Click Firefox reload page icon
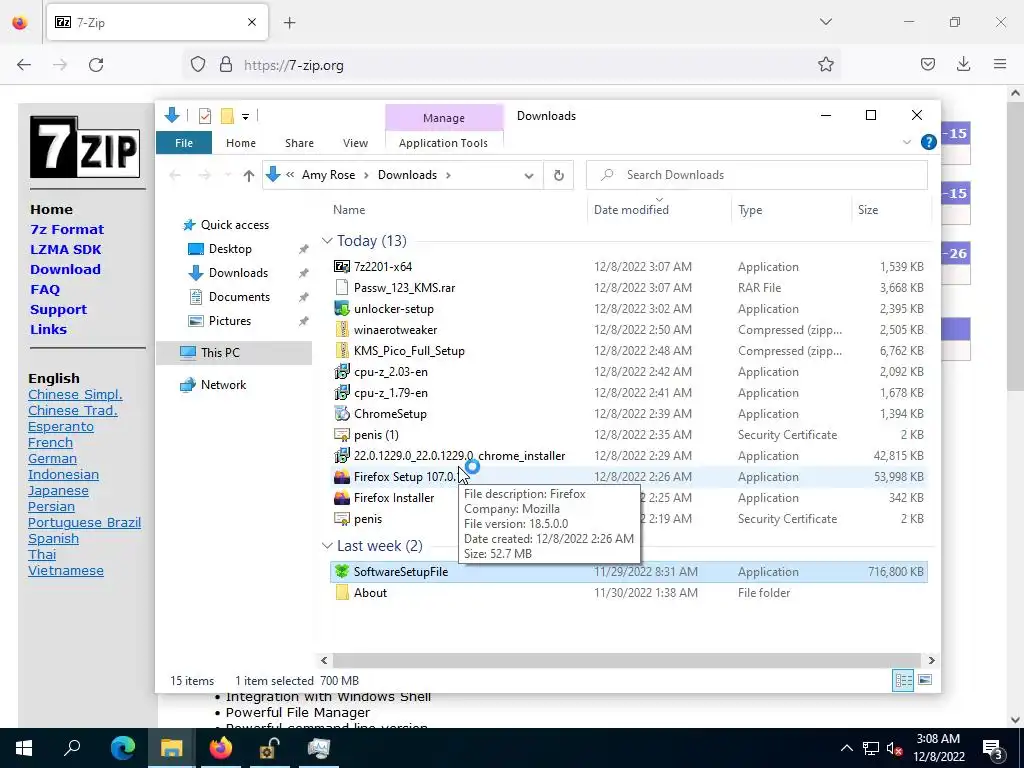This screenshot has width=1024, height=768. [x=96, y=65]
